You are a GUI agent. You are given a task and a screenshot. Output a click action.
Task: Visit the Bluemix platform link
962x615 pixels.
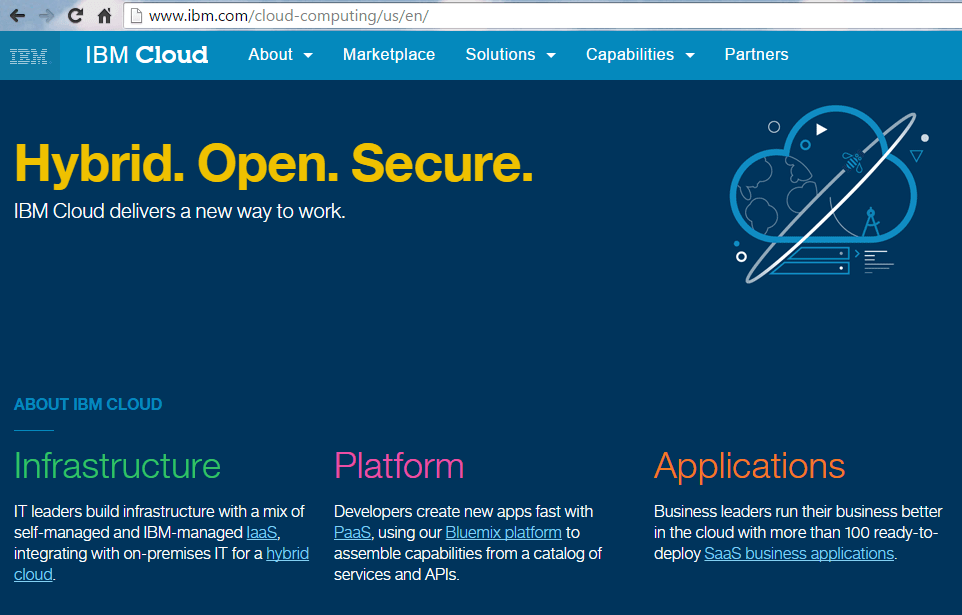pyautogui.click(x=503, y=532)
